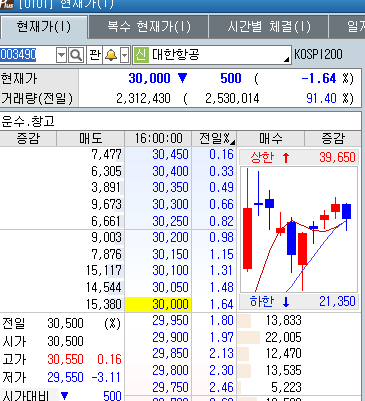Screen dimensions: 365x401
Task: Select bid price 29,900
Action: [170, 337]
